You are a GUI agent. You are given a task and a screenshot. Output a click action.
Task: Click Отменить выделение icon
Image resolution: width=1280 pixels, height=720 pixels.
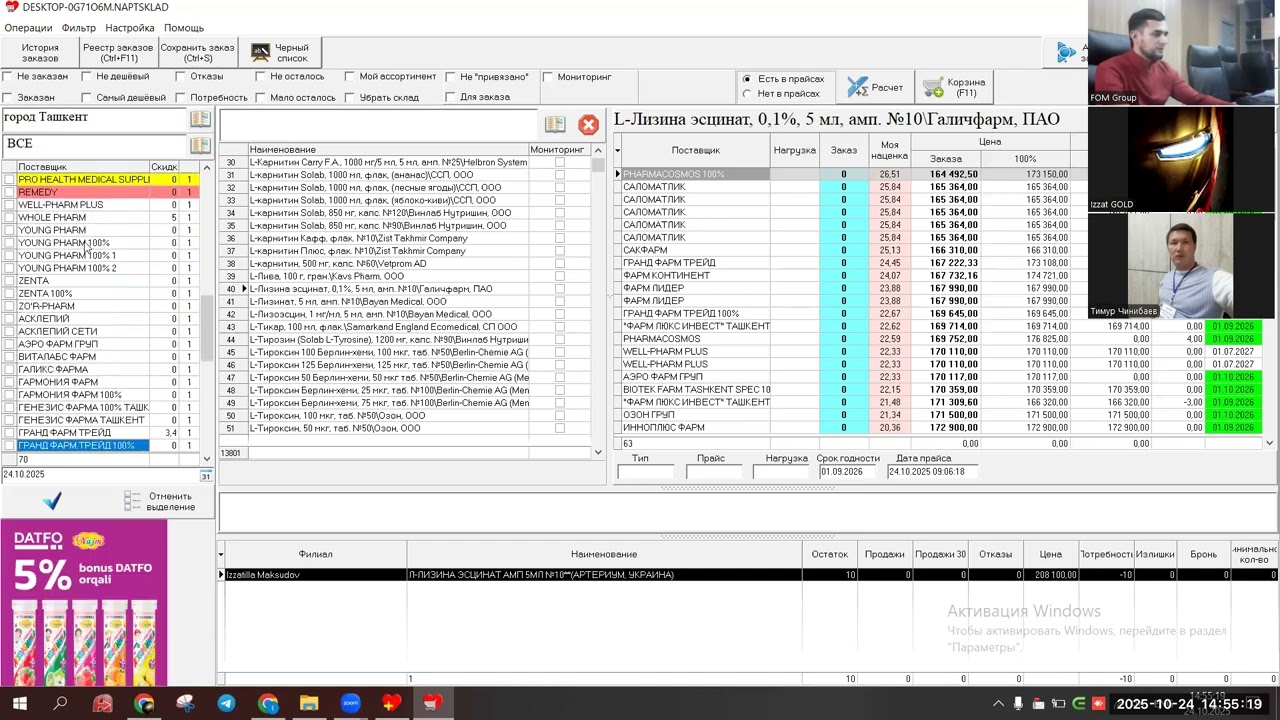tap(133, 501)
